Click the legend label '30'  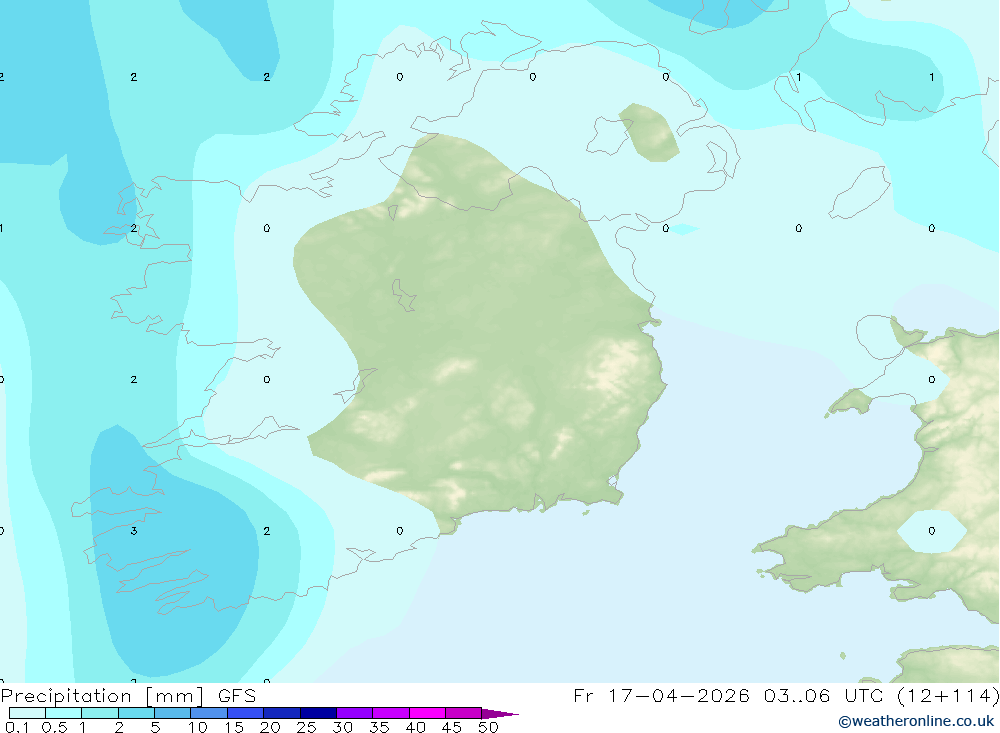[x=342, y=727]
